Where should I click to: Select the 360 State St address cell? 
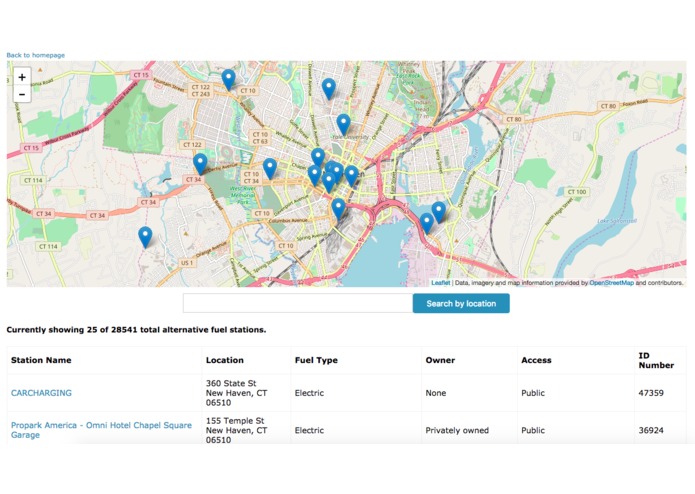click(x=246, y=393)
